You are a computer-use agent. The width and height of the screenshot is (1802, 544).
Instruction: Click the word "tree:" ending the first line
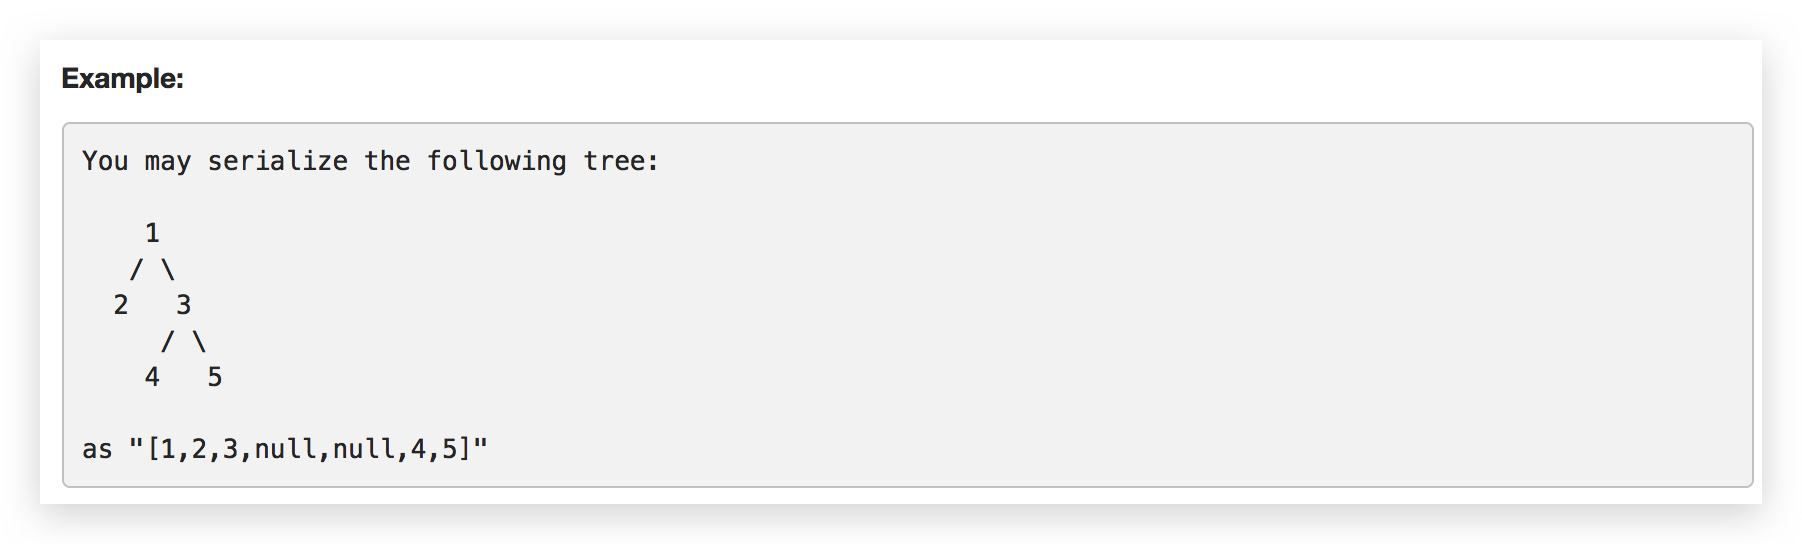[621, 161]
